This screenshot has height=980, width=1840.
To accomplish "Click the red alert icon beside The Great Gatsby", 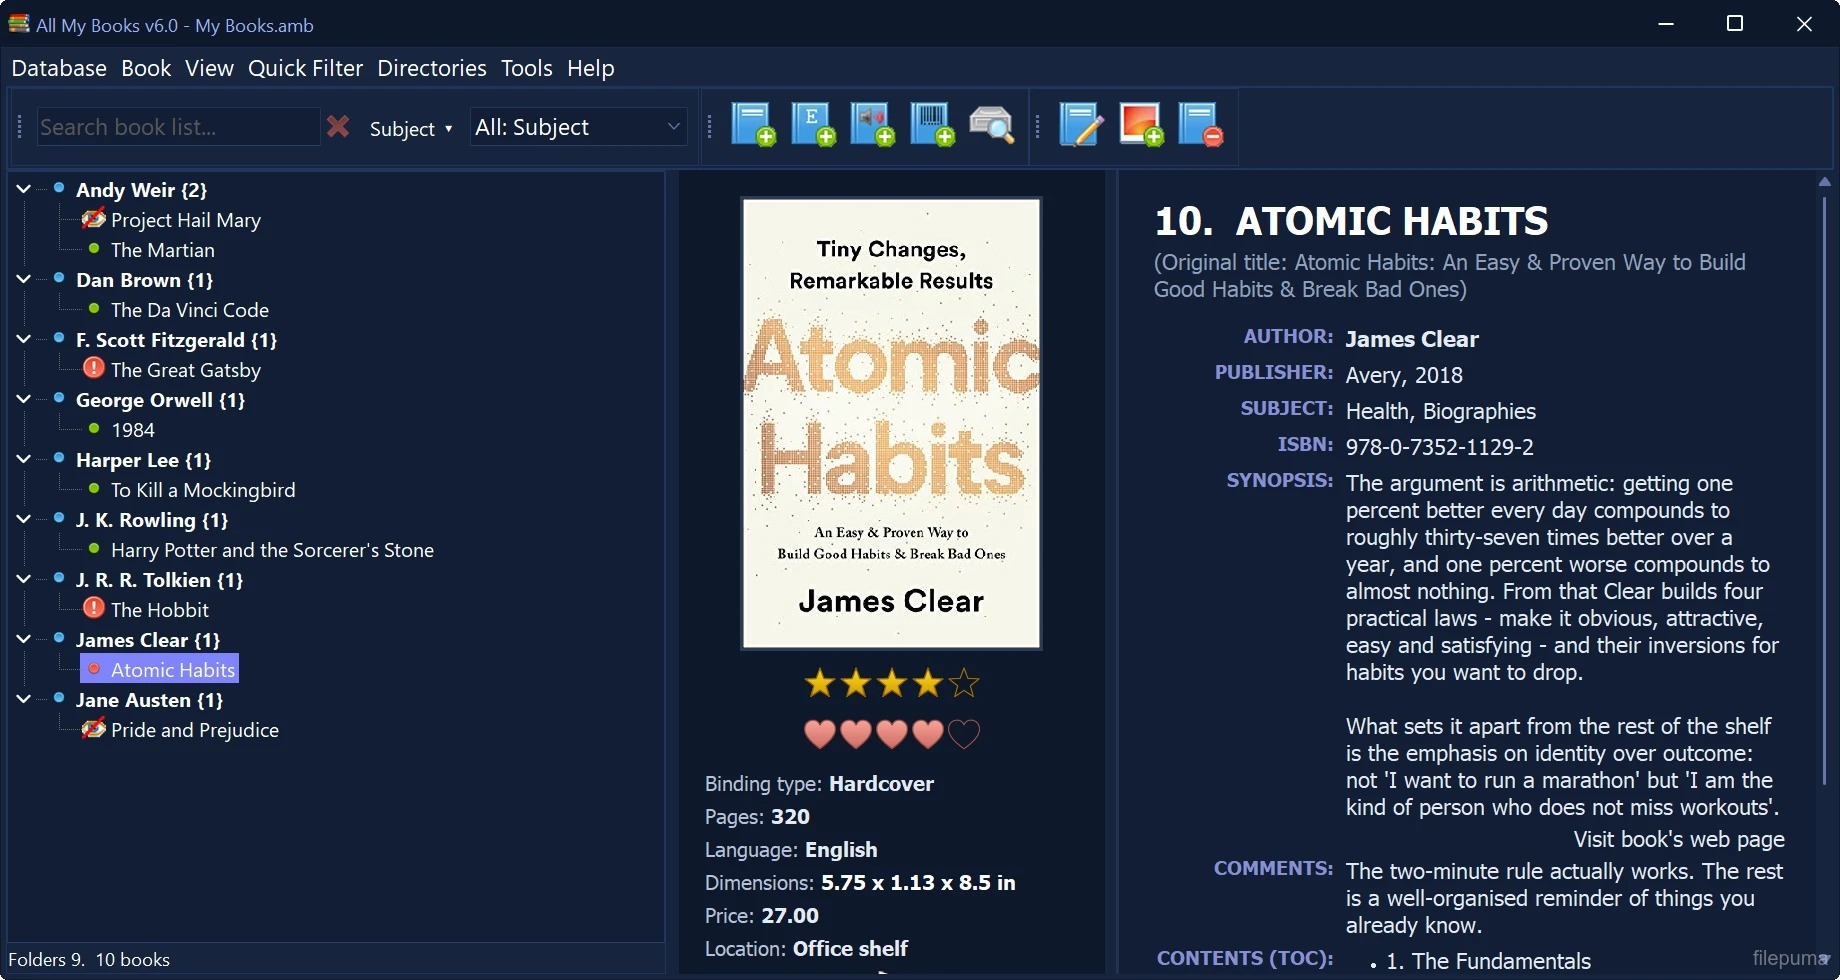I will [94, 368].
